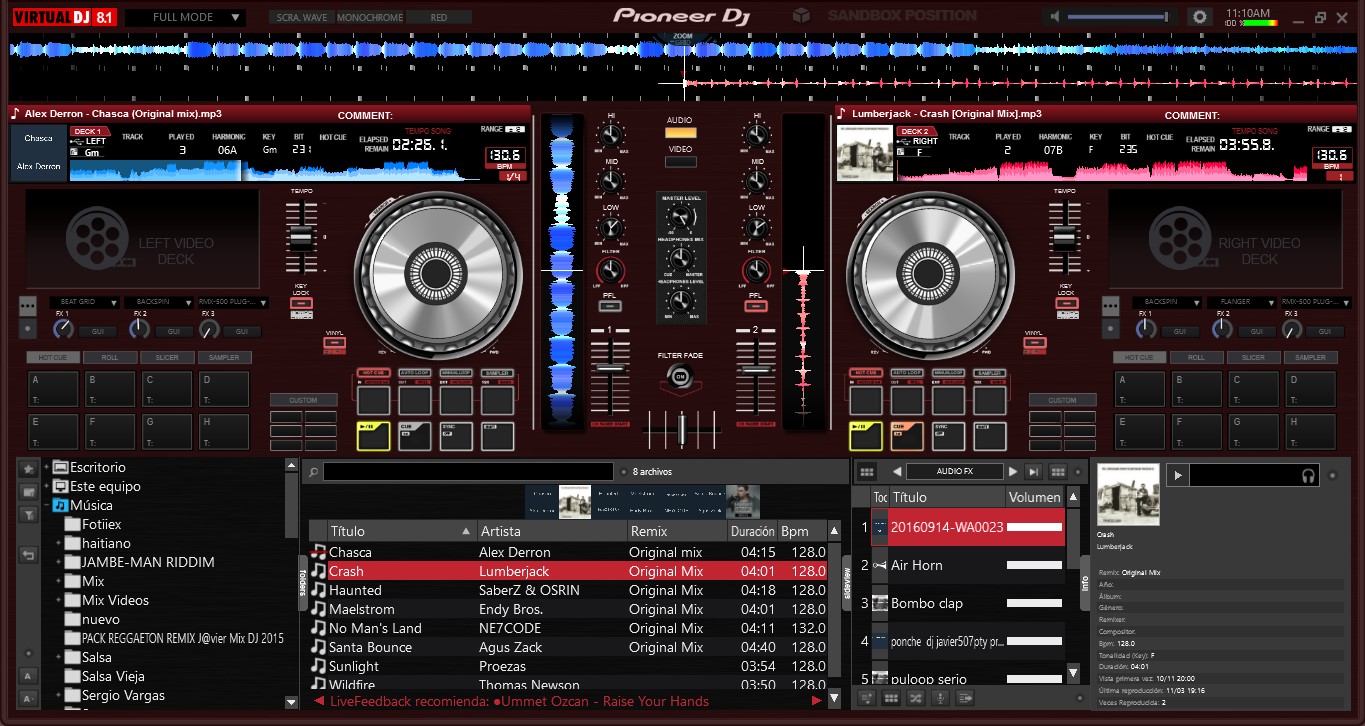This screenshot has width=1365, height=726.
Task: Open the FULL MODE dropdown
Action: (185, 16)
